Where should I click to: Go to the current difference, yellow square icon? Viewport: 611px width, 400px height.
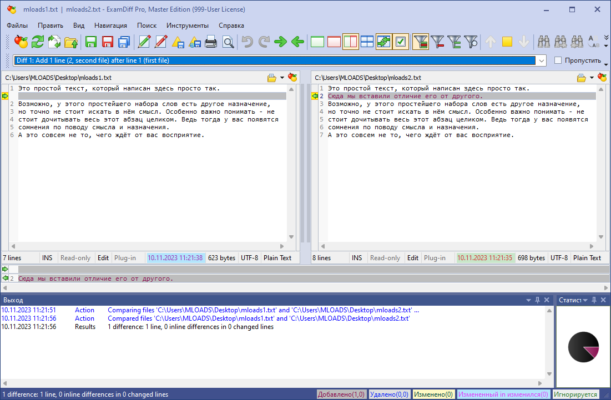pyautogui.click(x=507, y=42)
